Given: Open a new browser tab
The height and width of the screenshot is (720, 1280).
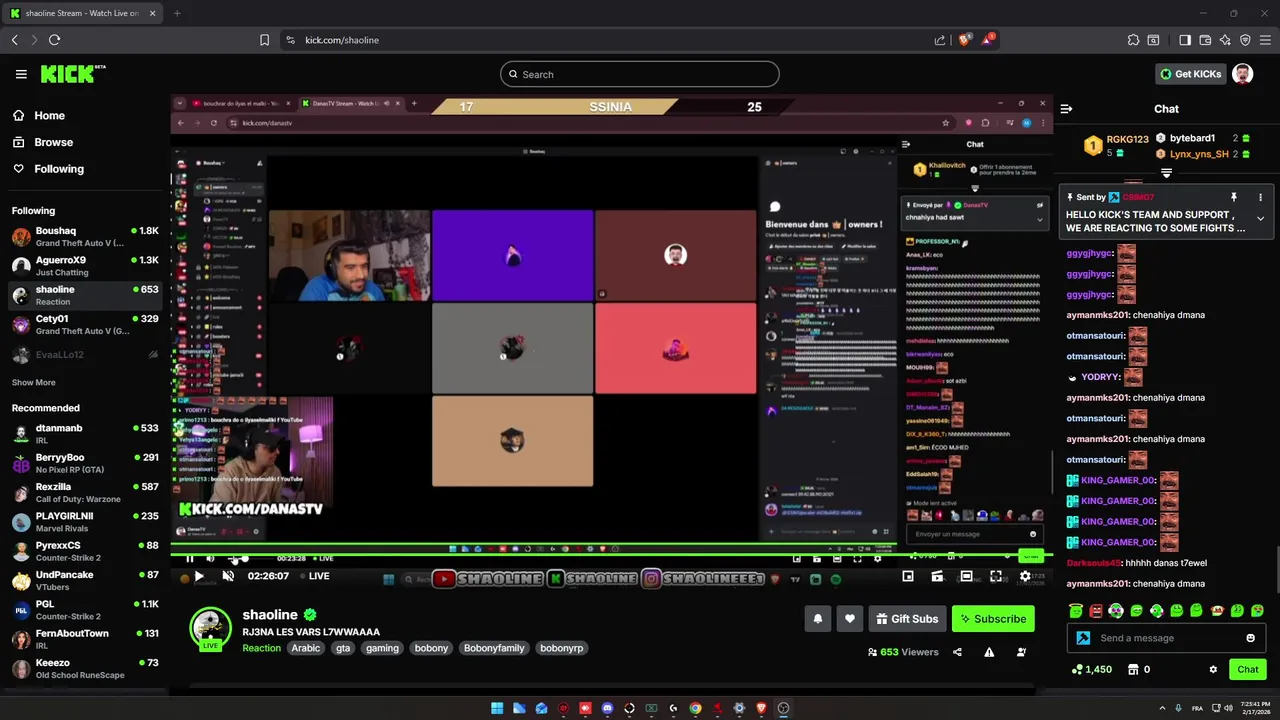Looking at the screenshot, I should point(177,13).
